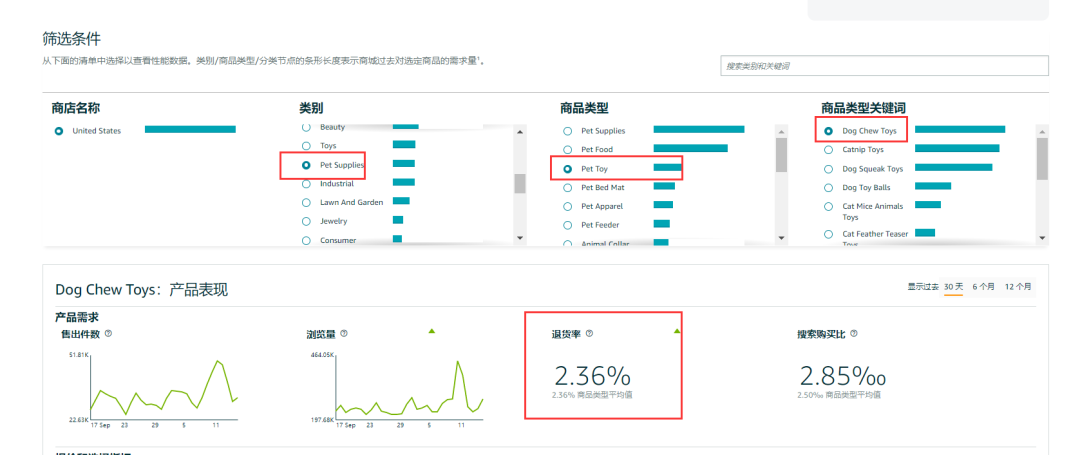Choose the Pet Food product type
This screenshot has height=455, width=1080.
pyautogui.click(x=568, y=149)
